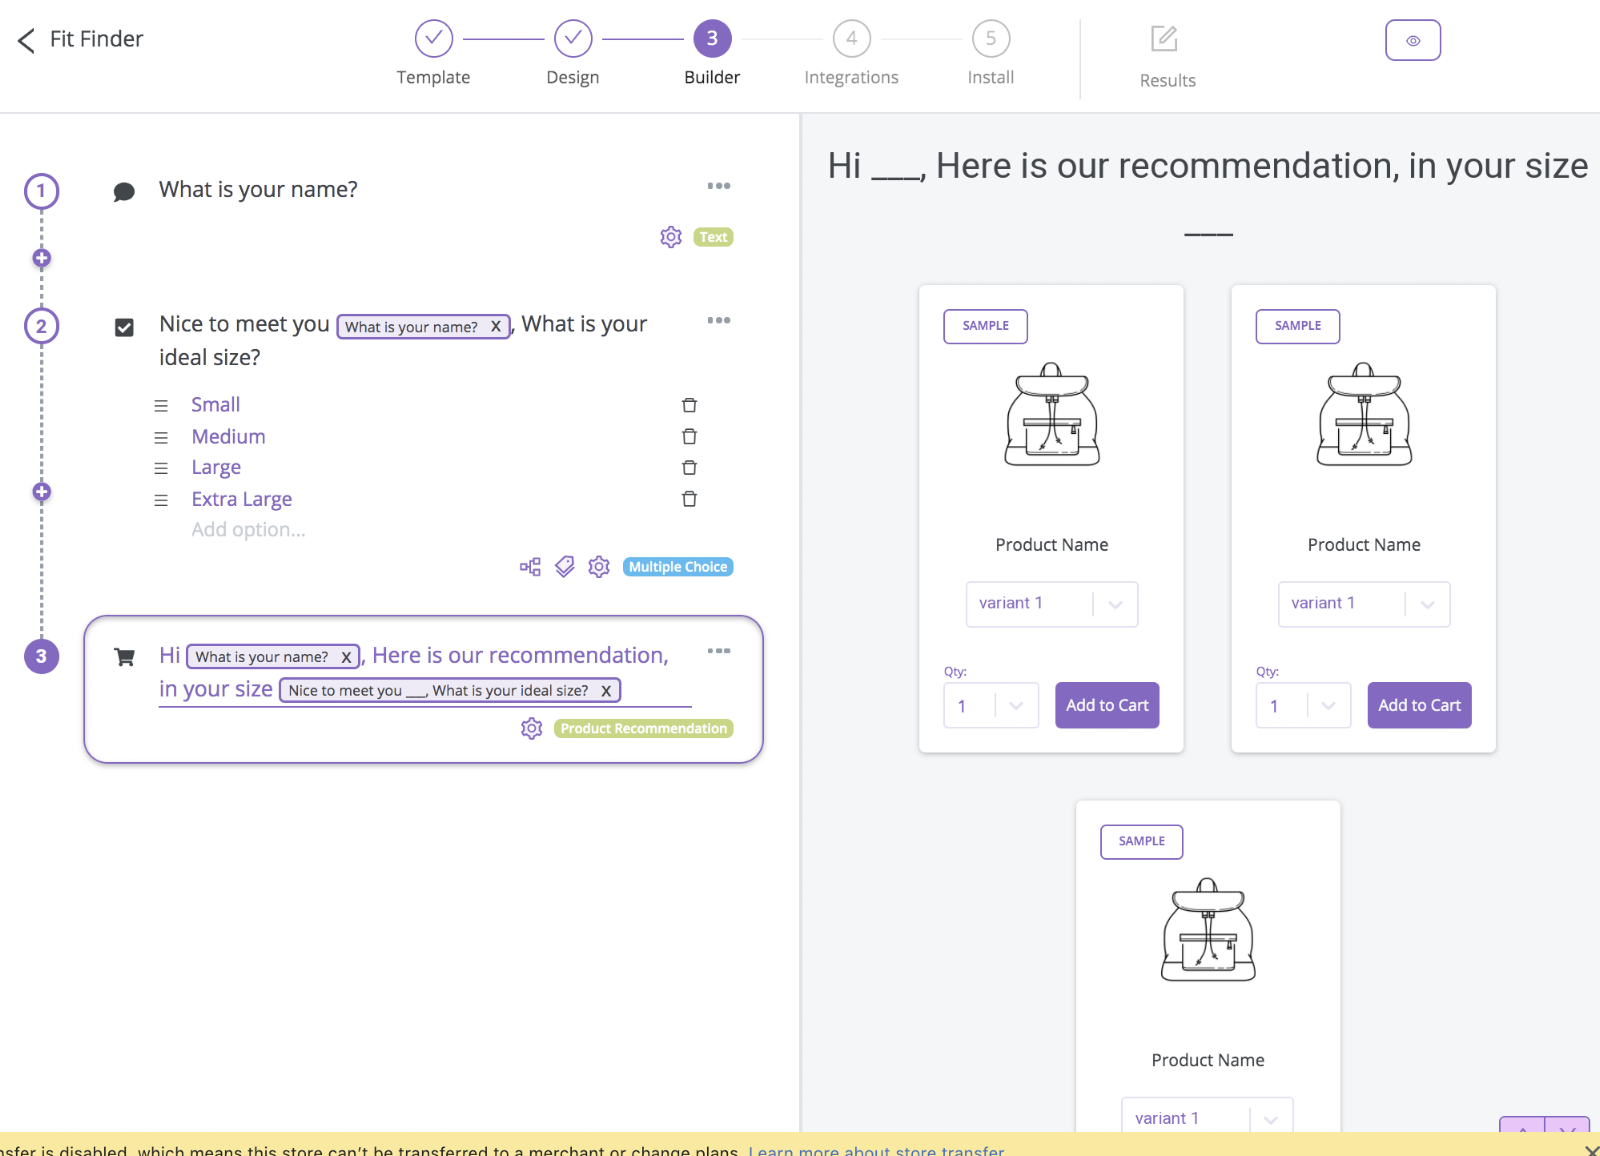Click the Results edit icon
The image size is (1600, 1156).
tap(1165, 39)
